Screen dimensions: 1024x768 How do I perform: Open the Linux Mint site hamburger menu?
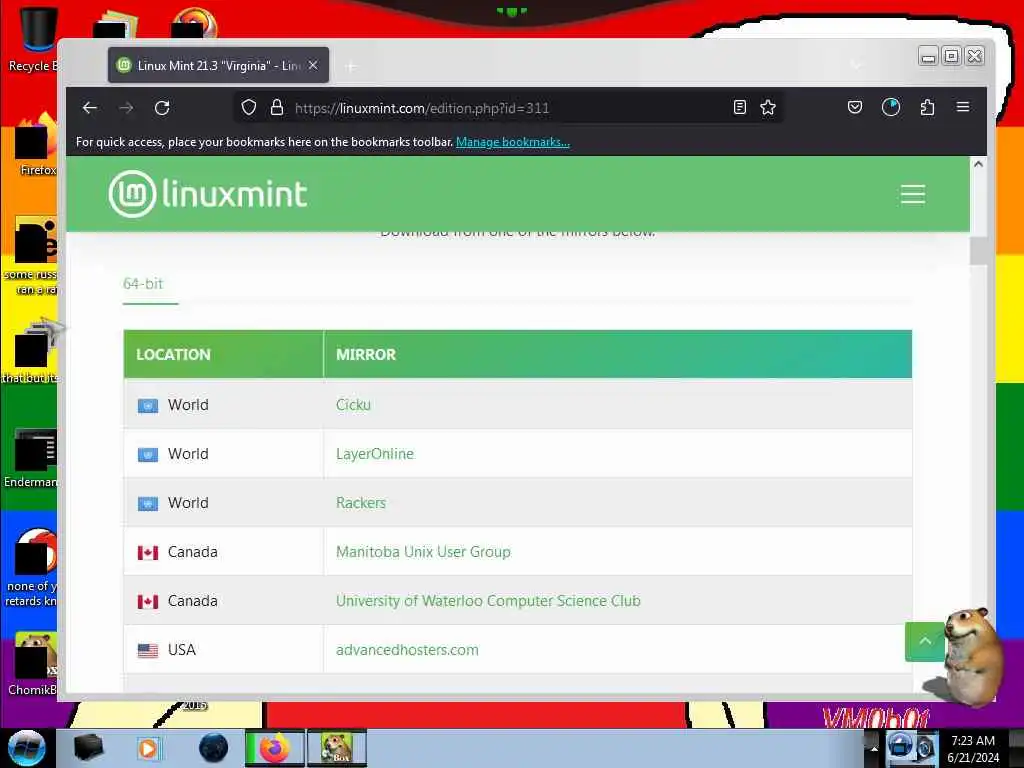(912, 194)
